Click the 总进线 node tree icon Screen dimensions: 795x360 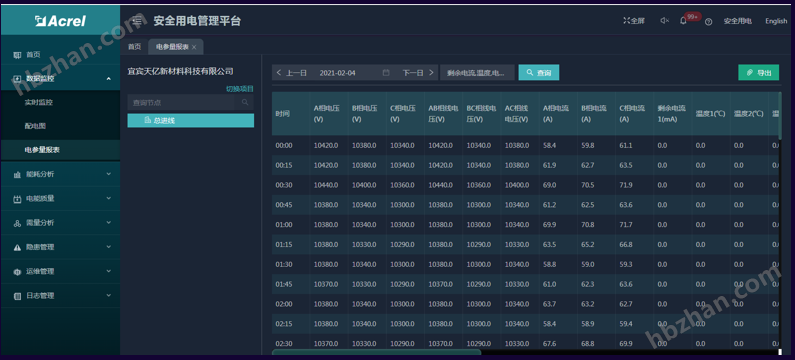pyautogui.click(x=148, y=121)
